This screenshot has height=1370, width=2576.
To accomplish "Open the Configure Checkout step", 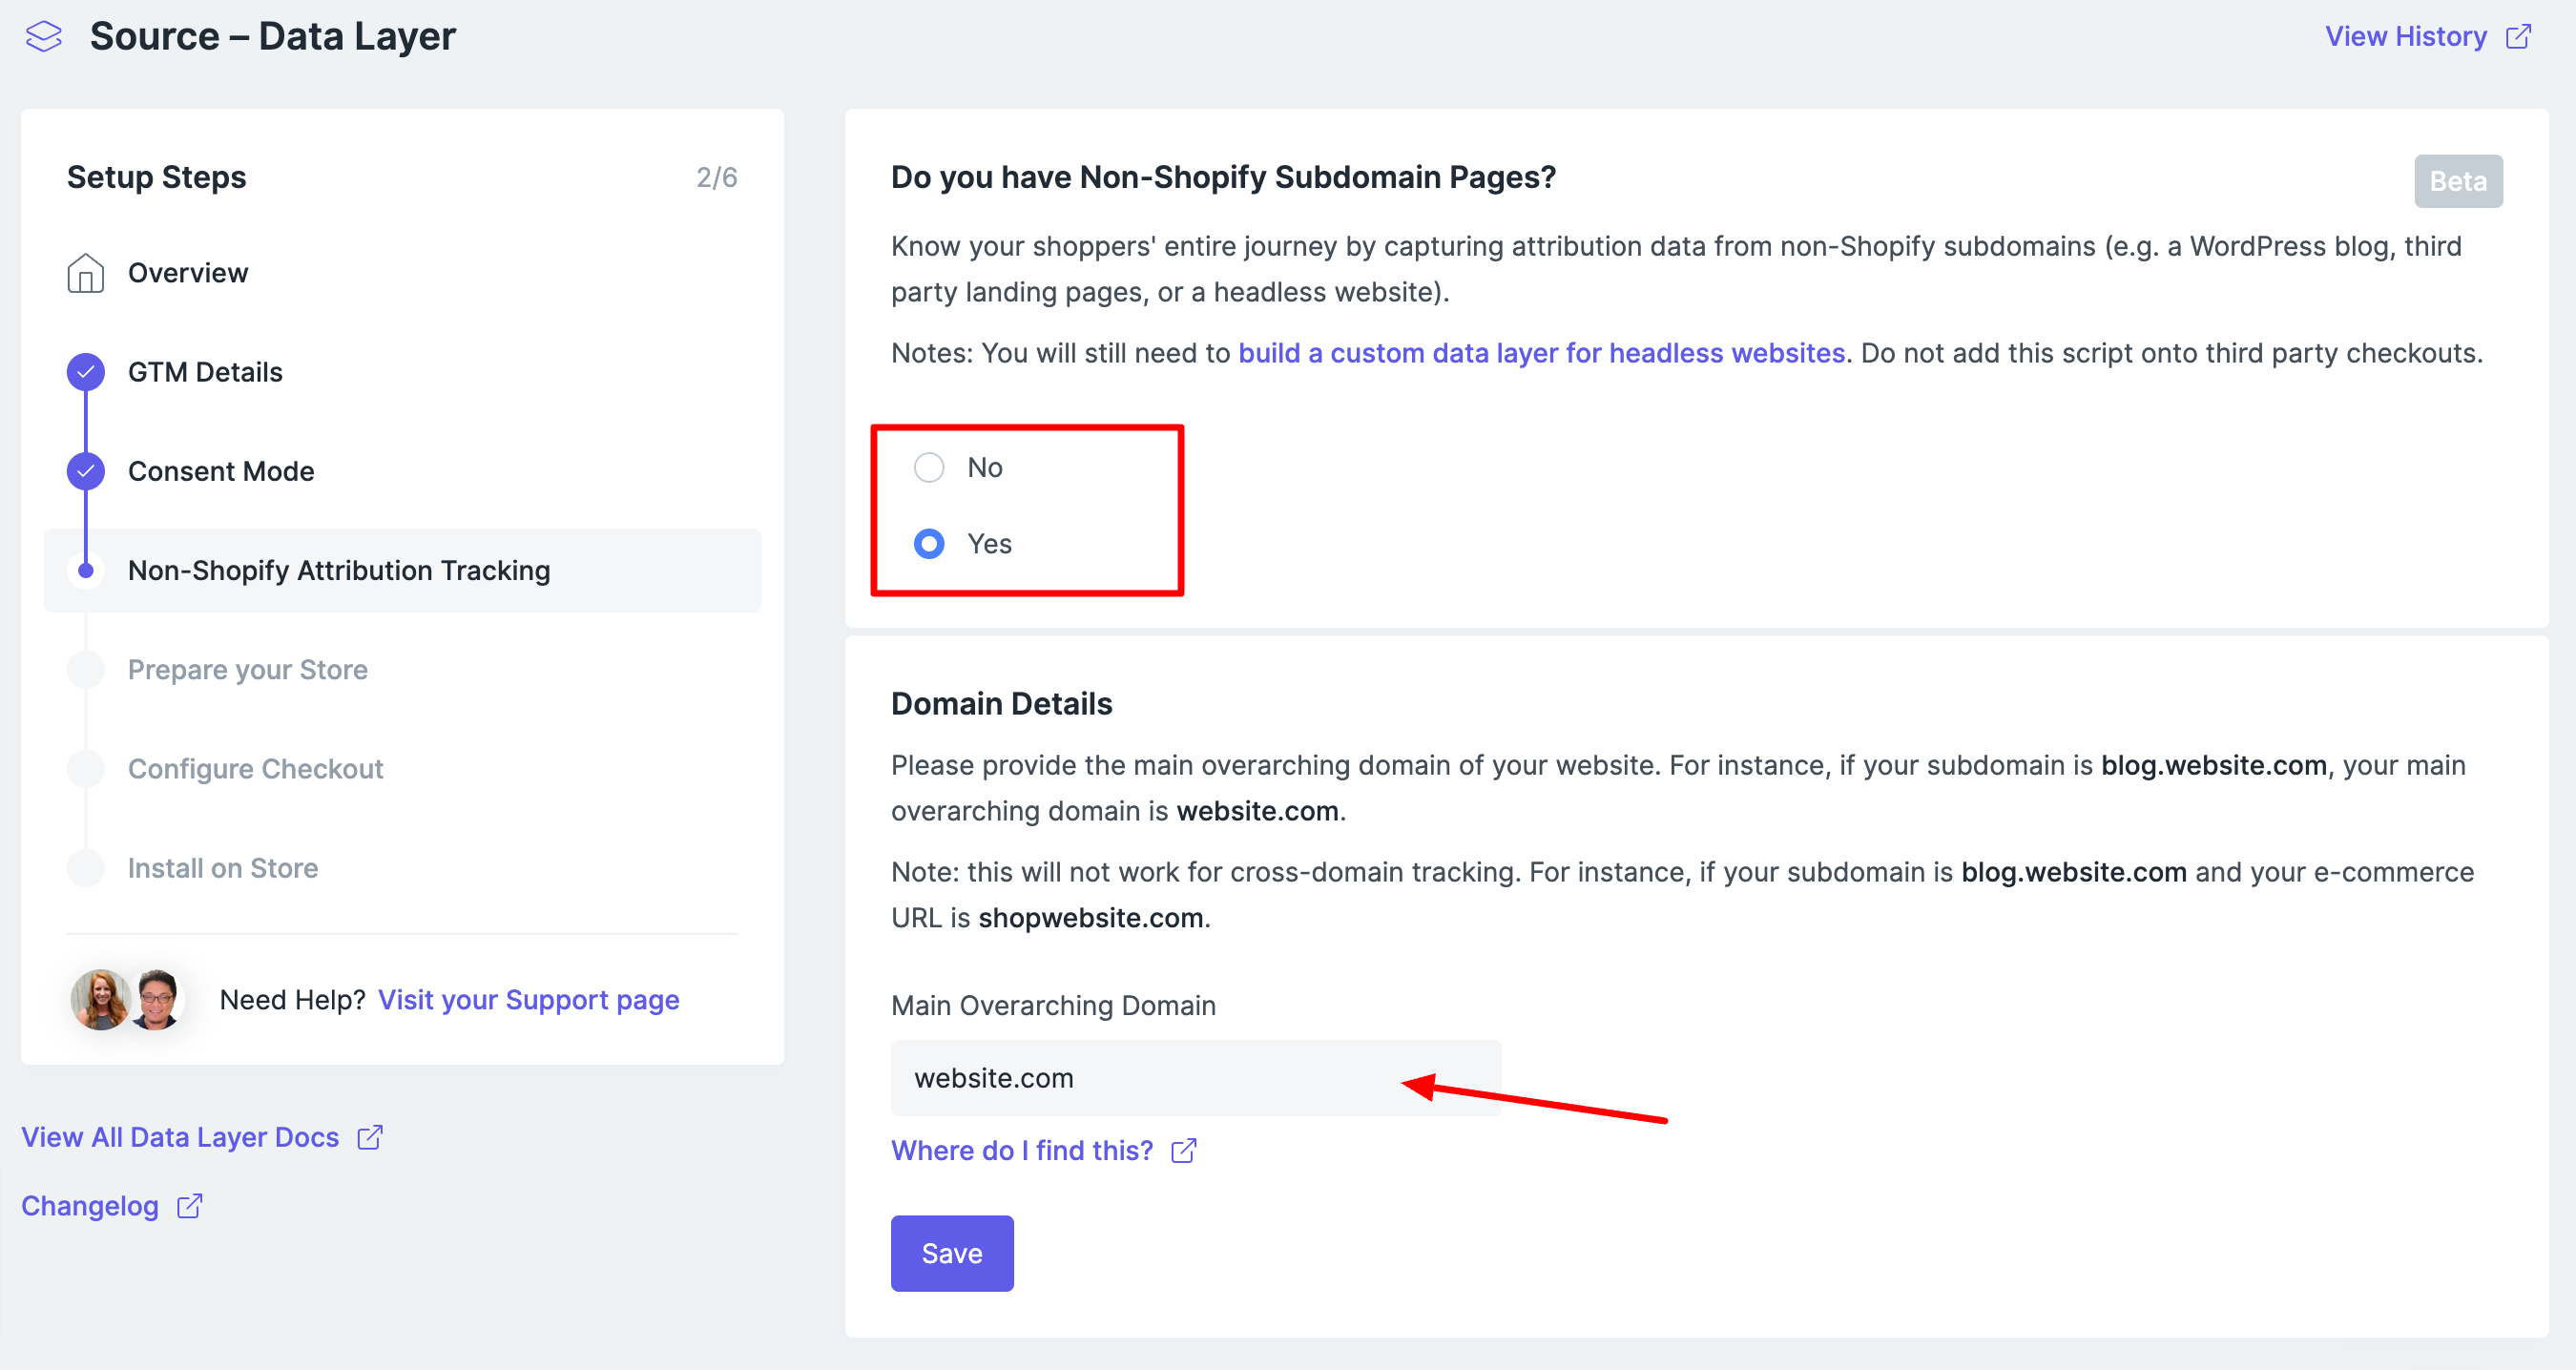I will click(255, 769).
